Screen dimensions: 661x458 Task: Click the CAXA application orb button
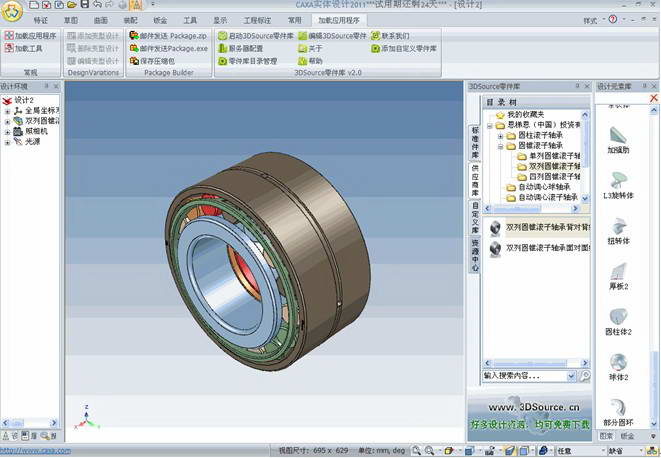[11, 11]
